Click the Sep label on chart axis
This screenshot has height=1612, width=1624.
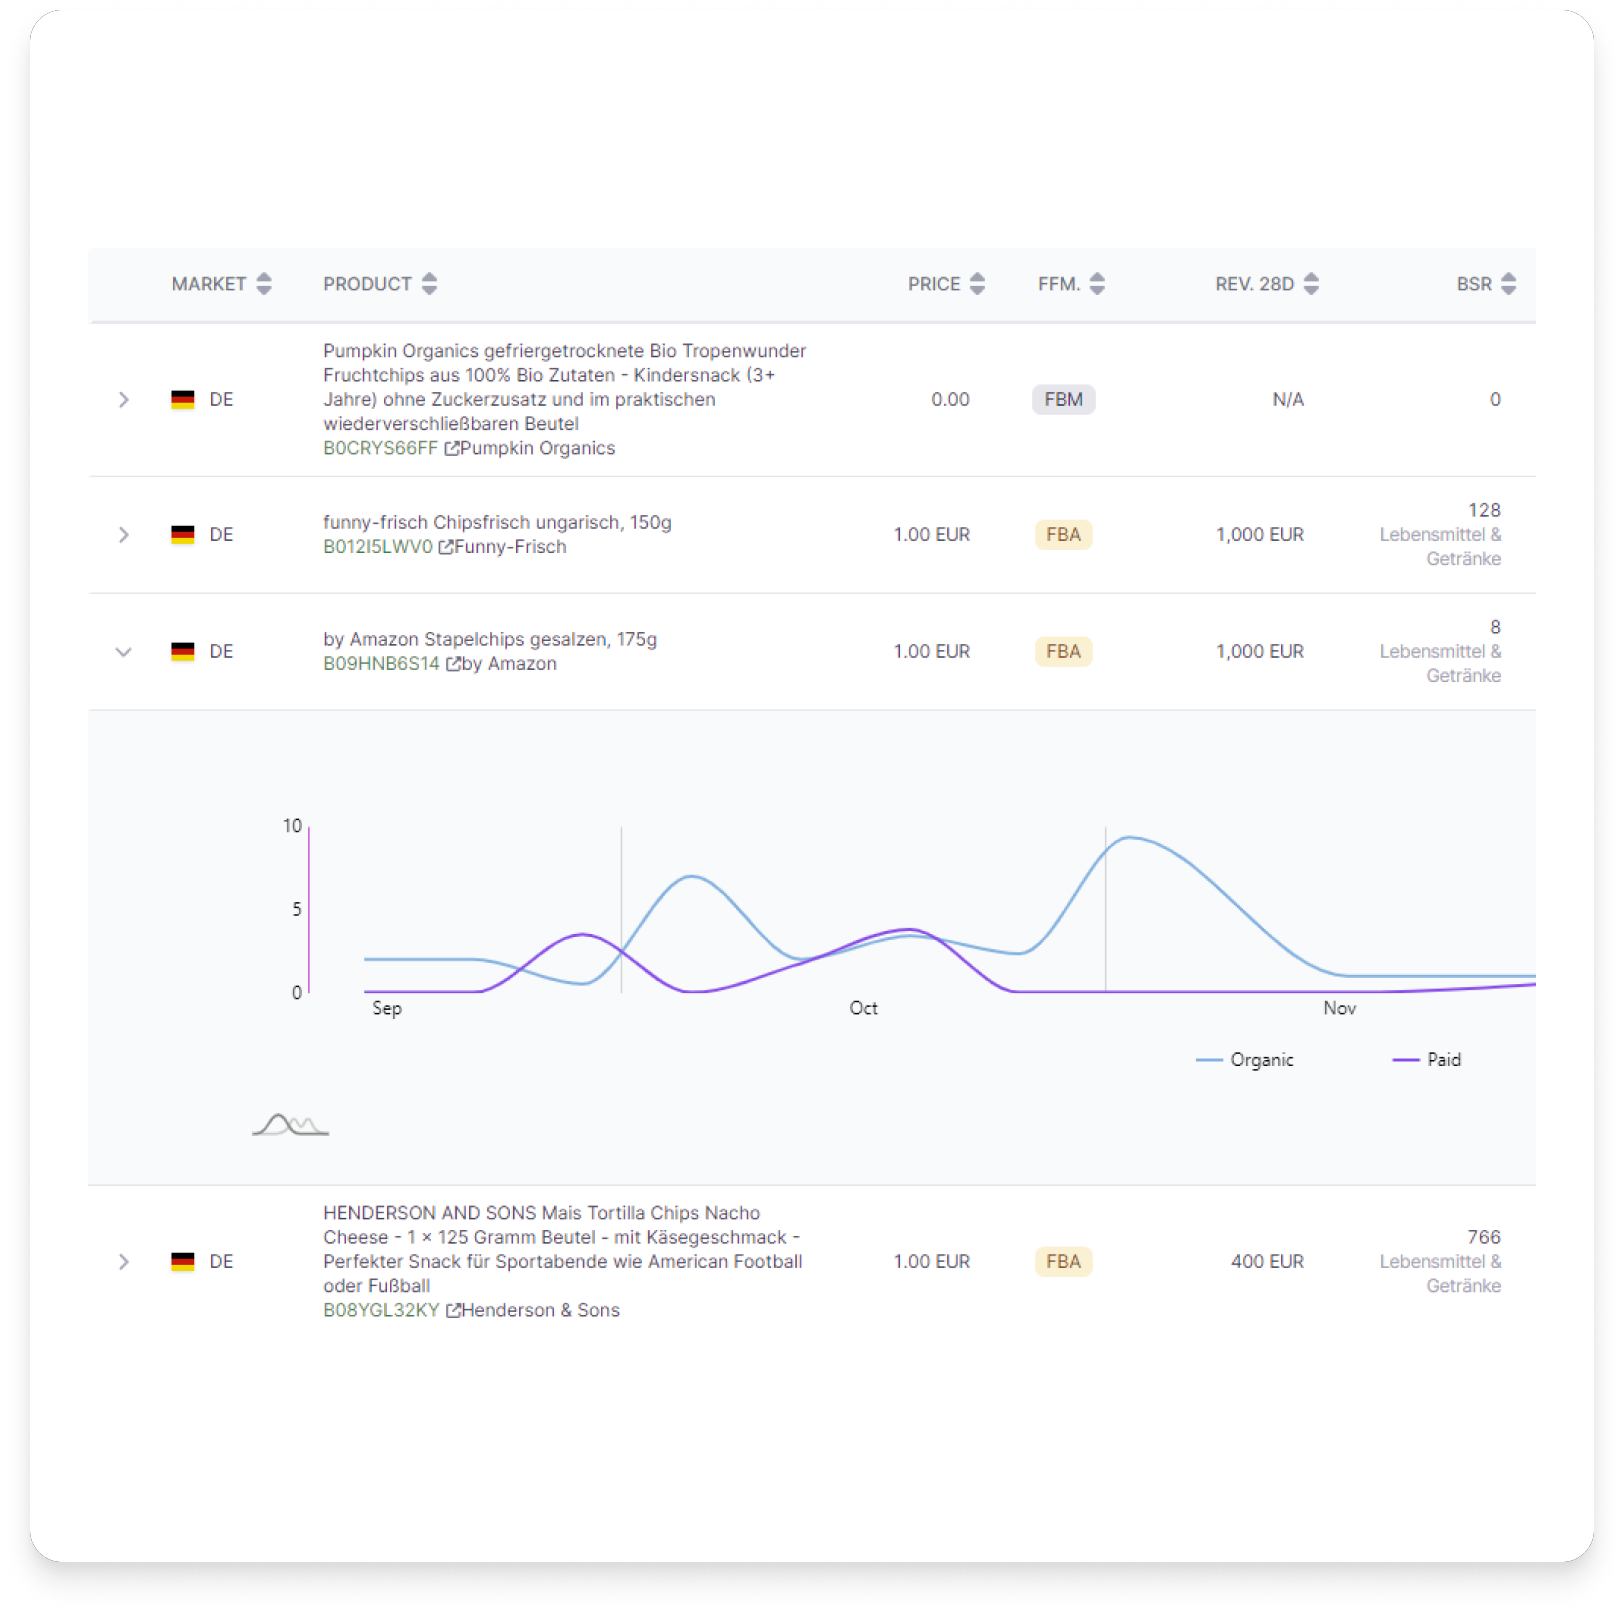tap(387, 1008)
